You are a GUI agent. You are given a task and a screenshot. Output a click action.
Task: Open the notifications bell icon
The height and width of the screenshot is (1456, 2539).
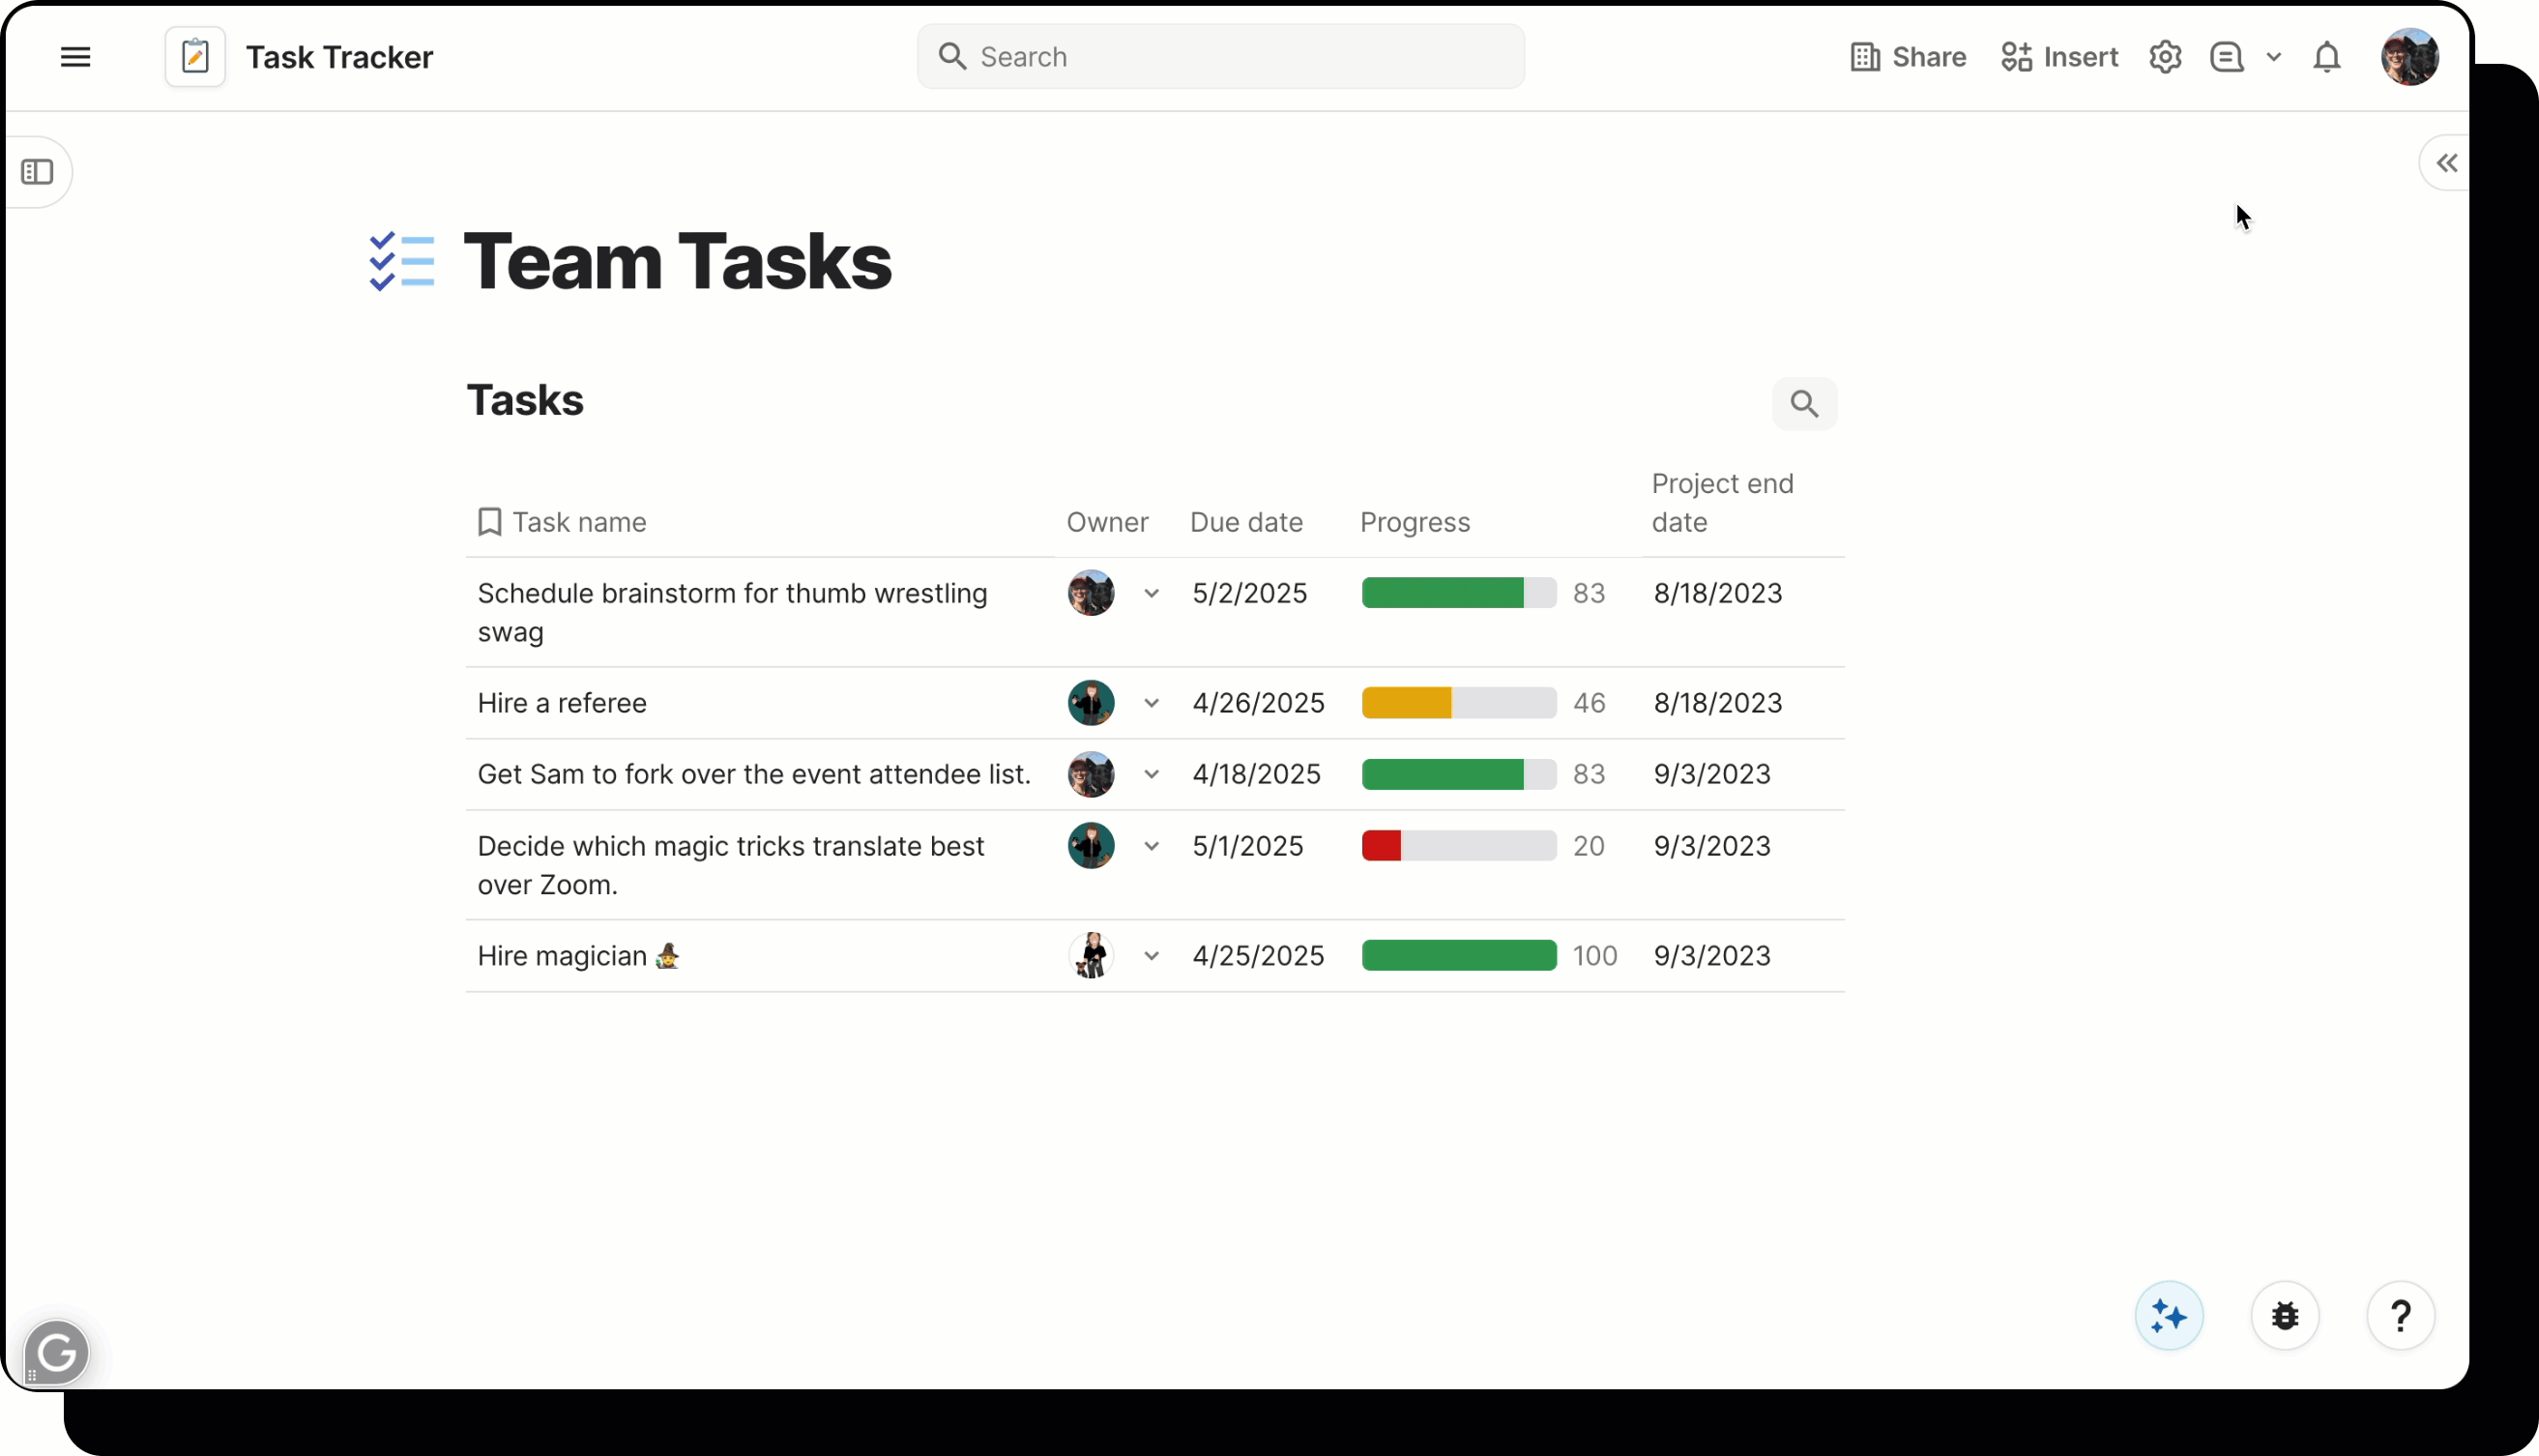[2327, 57]
